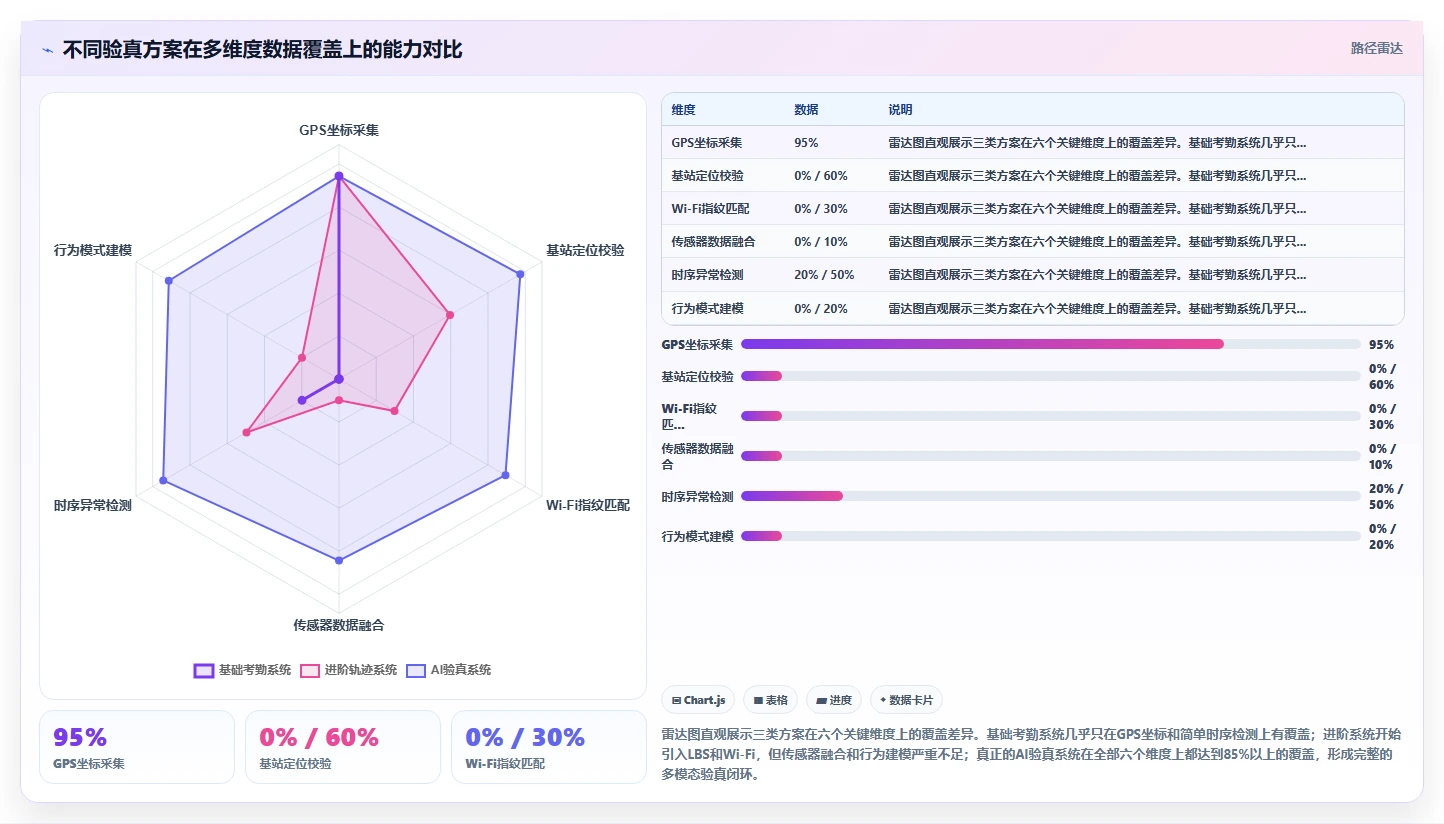Click the 维度 column header
This screenshot has width=1444, height=824.
click(x=684, y=110)
